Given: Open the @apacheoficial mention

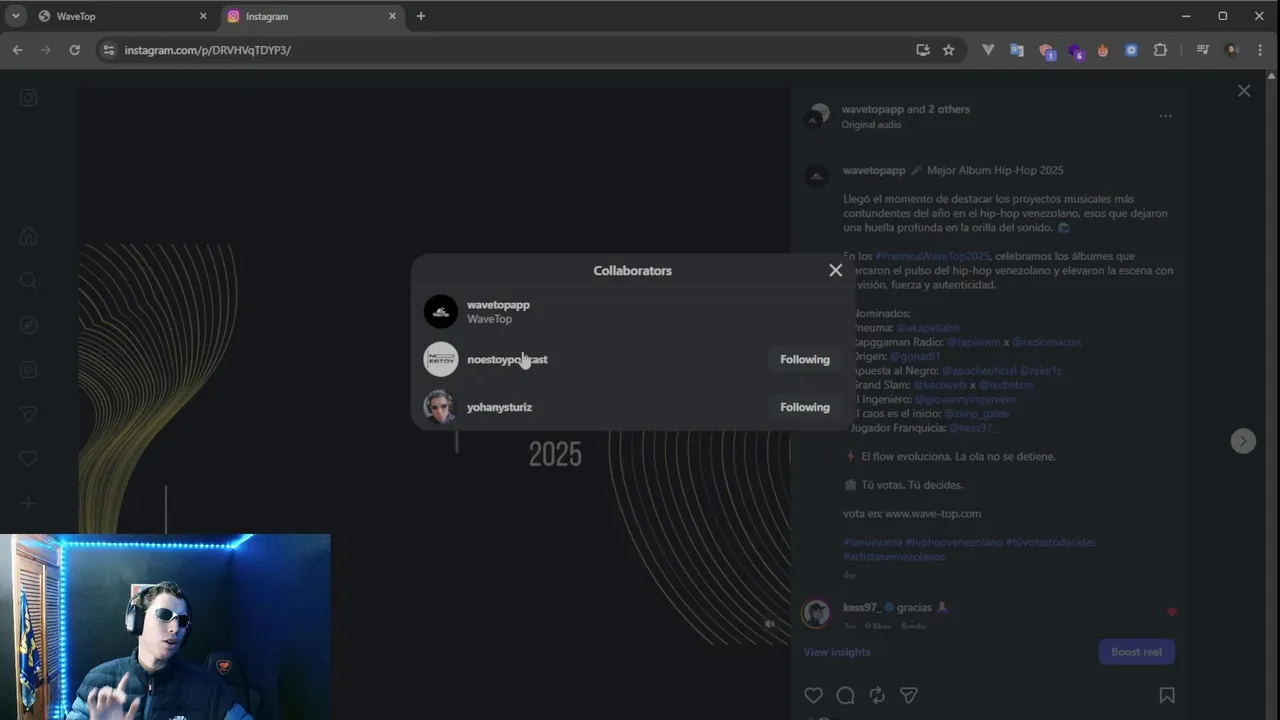Looking at the screenshot, I should click(x=979, y=370).
